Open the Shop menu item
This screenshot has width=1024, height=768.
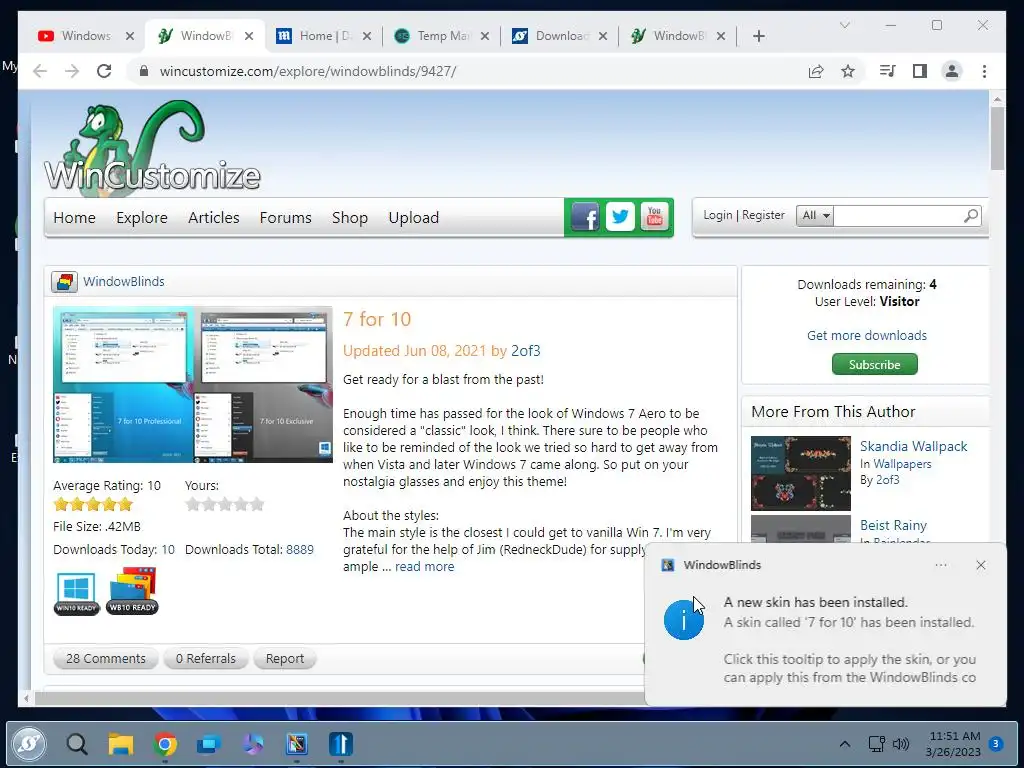pos(349,217)
